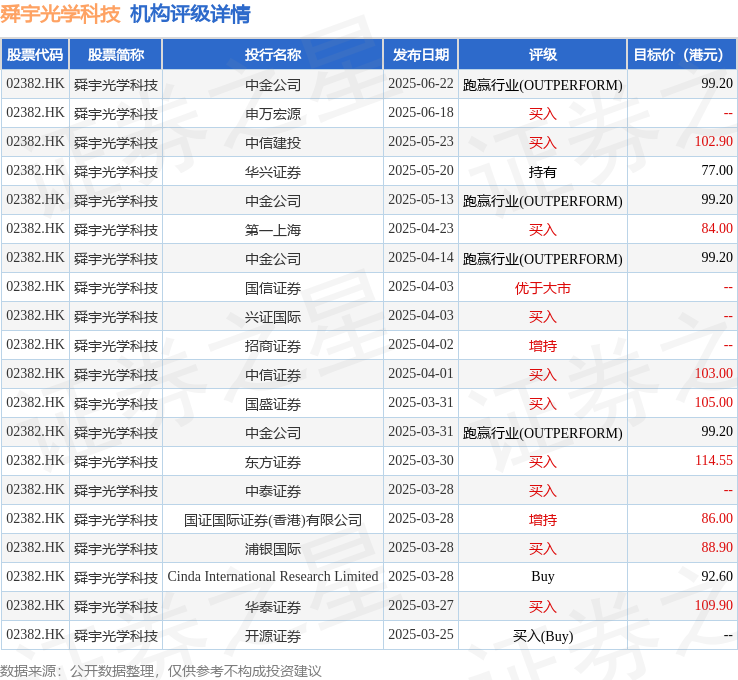Select the 开源证券 bank name cell
This screenshot has height=680, width=738.
pyautogui.click(x=273, y=635)
